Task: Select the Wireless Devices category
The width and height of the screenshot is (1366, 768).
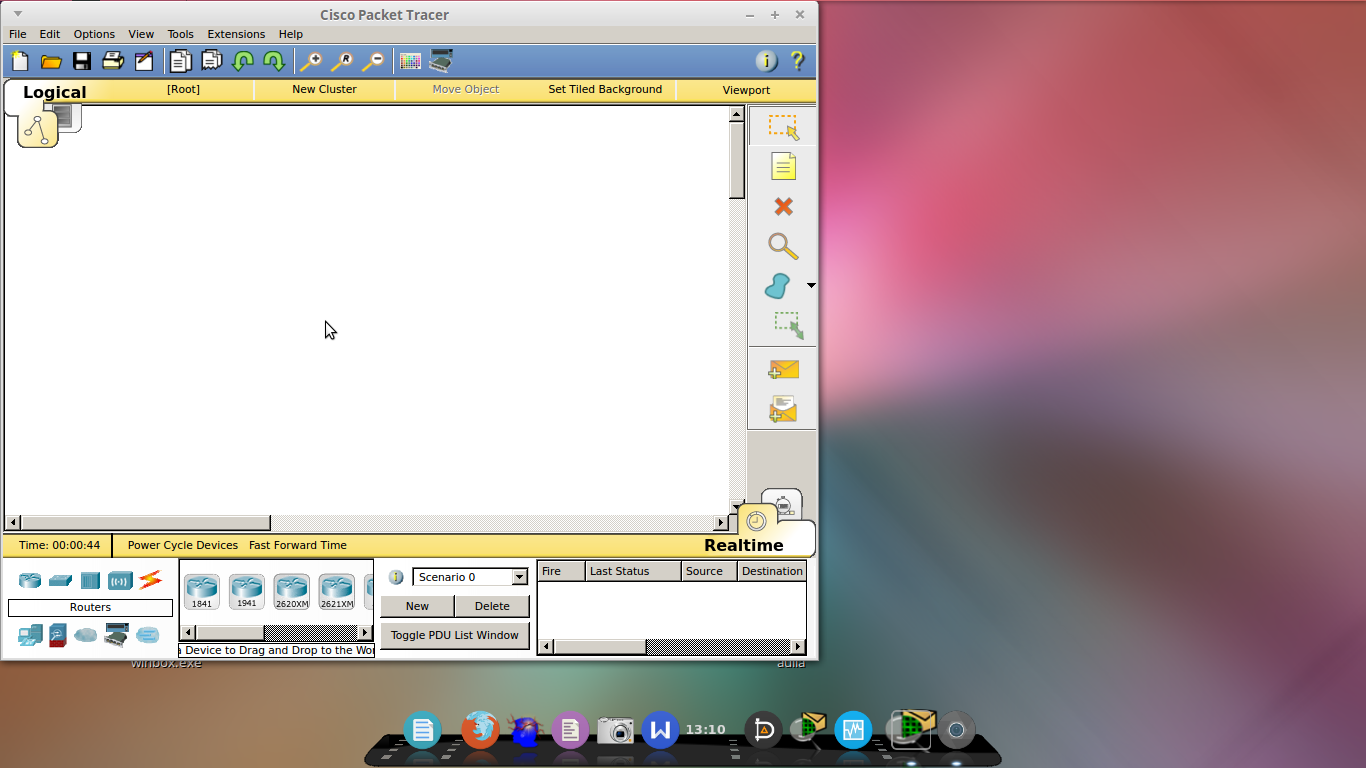Action: pyautogui.click(x=120, y=579)
